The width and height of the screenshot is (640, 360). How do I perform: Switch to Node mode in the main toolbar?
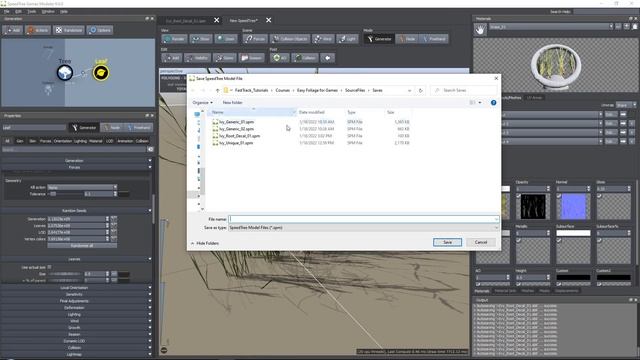(x=407, y=39)
